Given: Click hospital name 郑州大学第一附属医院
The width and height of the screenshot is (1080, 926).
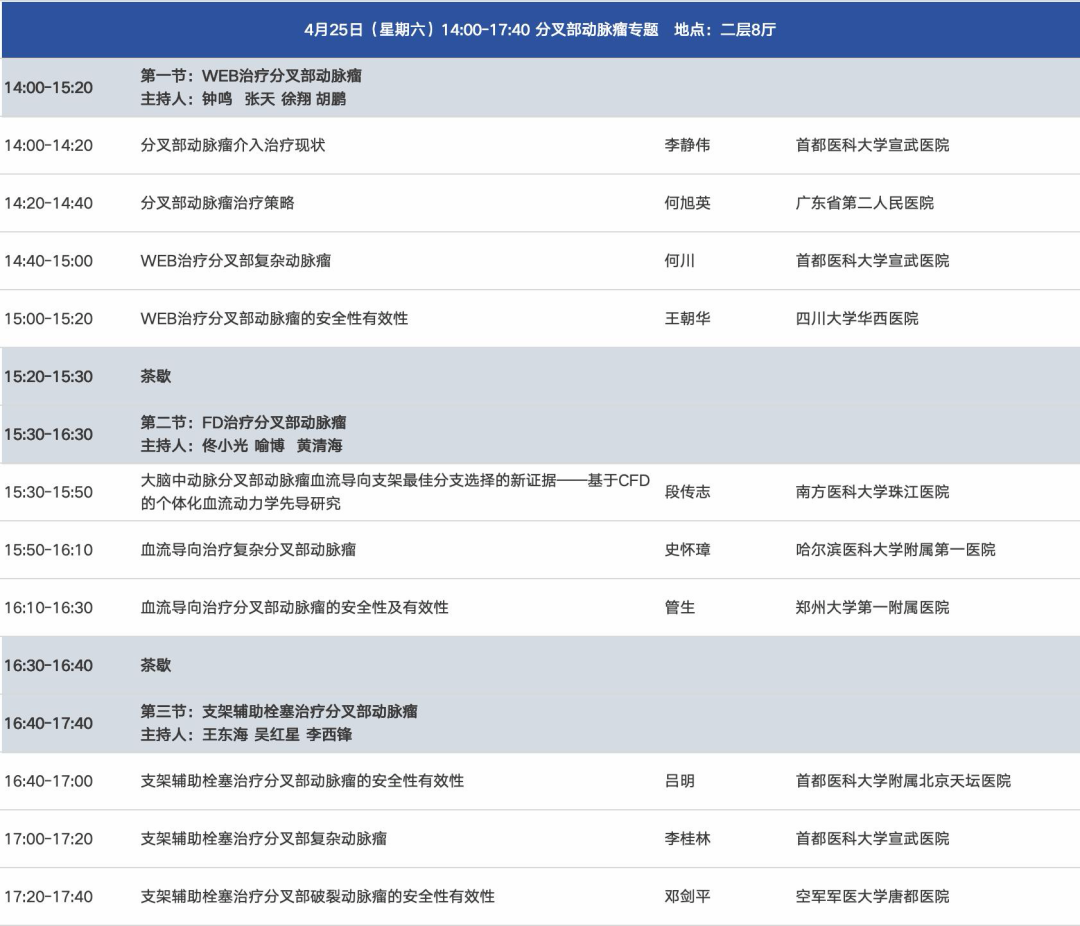Looking at the screenshot, I should 872,608.
